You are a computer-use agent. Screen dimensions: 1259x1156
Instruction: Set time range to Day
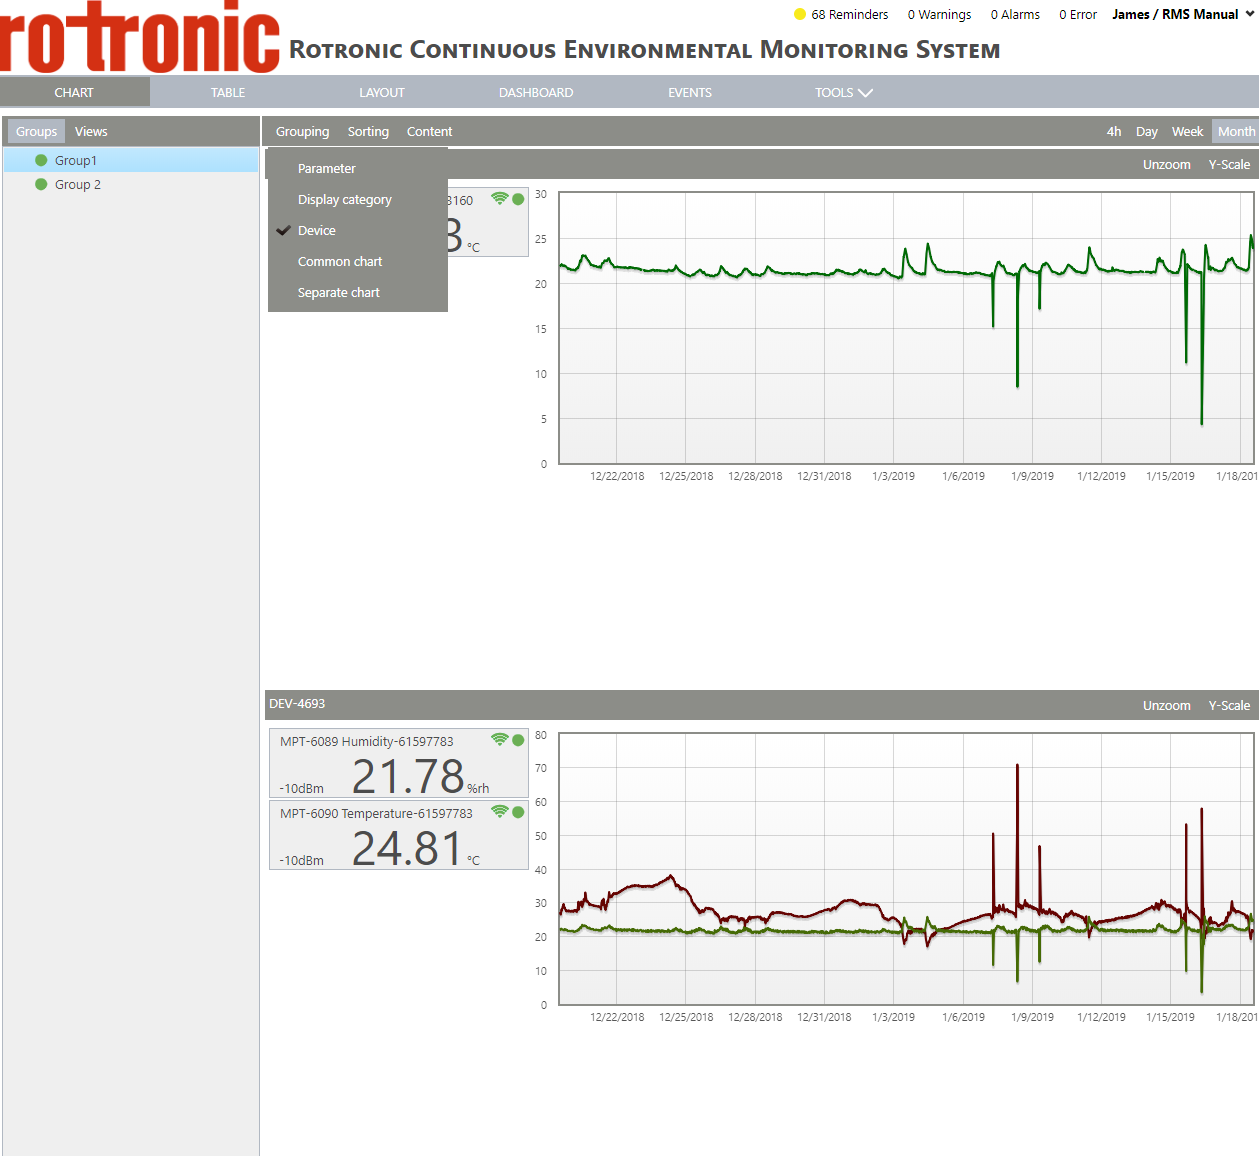pyautogui.click(x=1147, y=131)
